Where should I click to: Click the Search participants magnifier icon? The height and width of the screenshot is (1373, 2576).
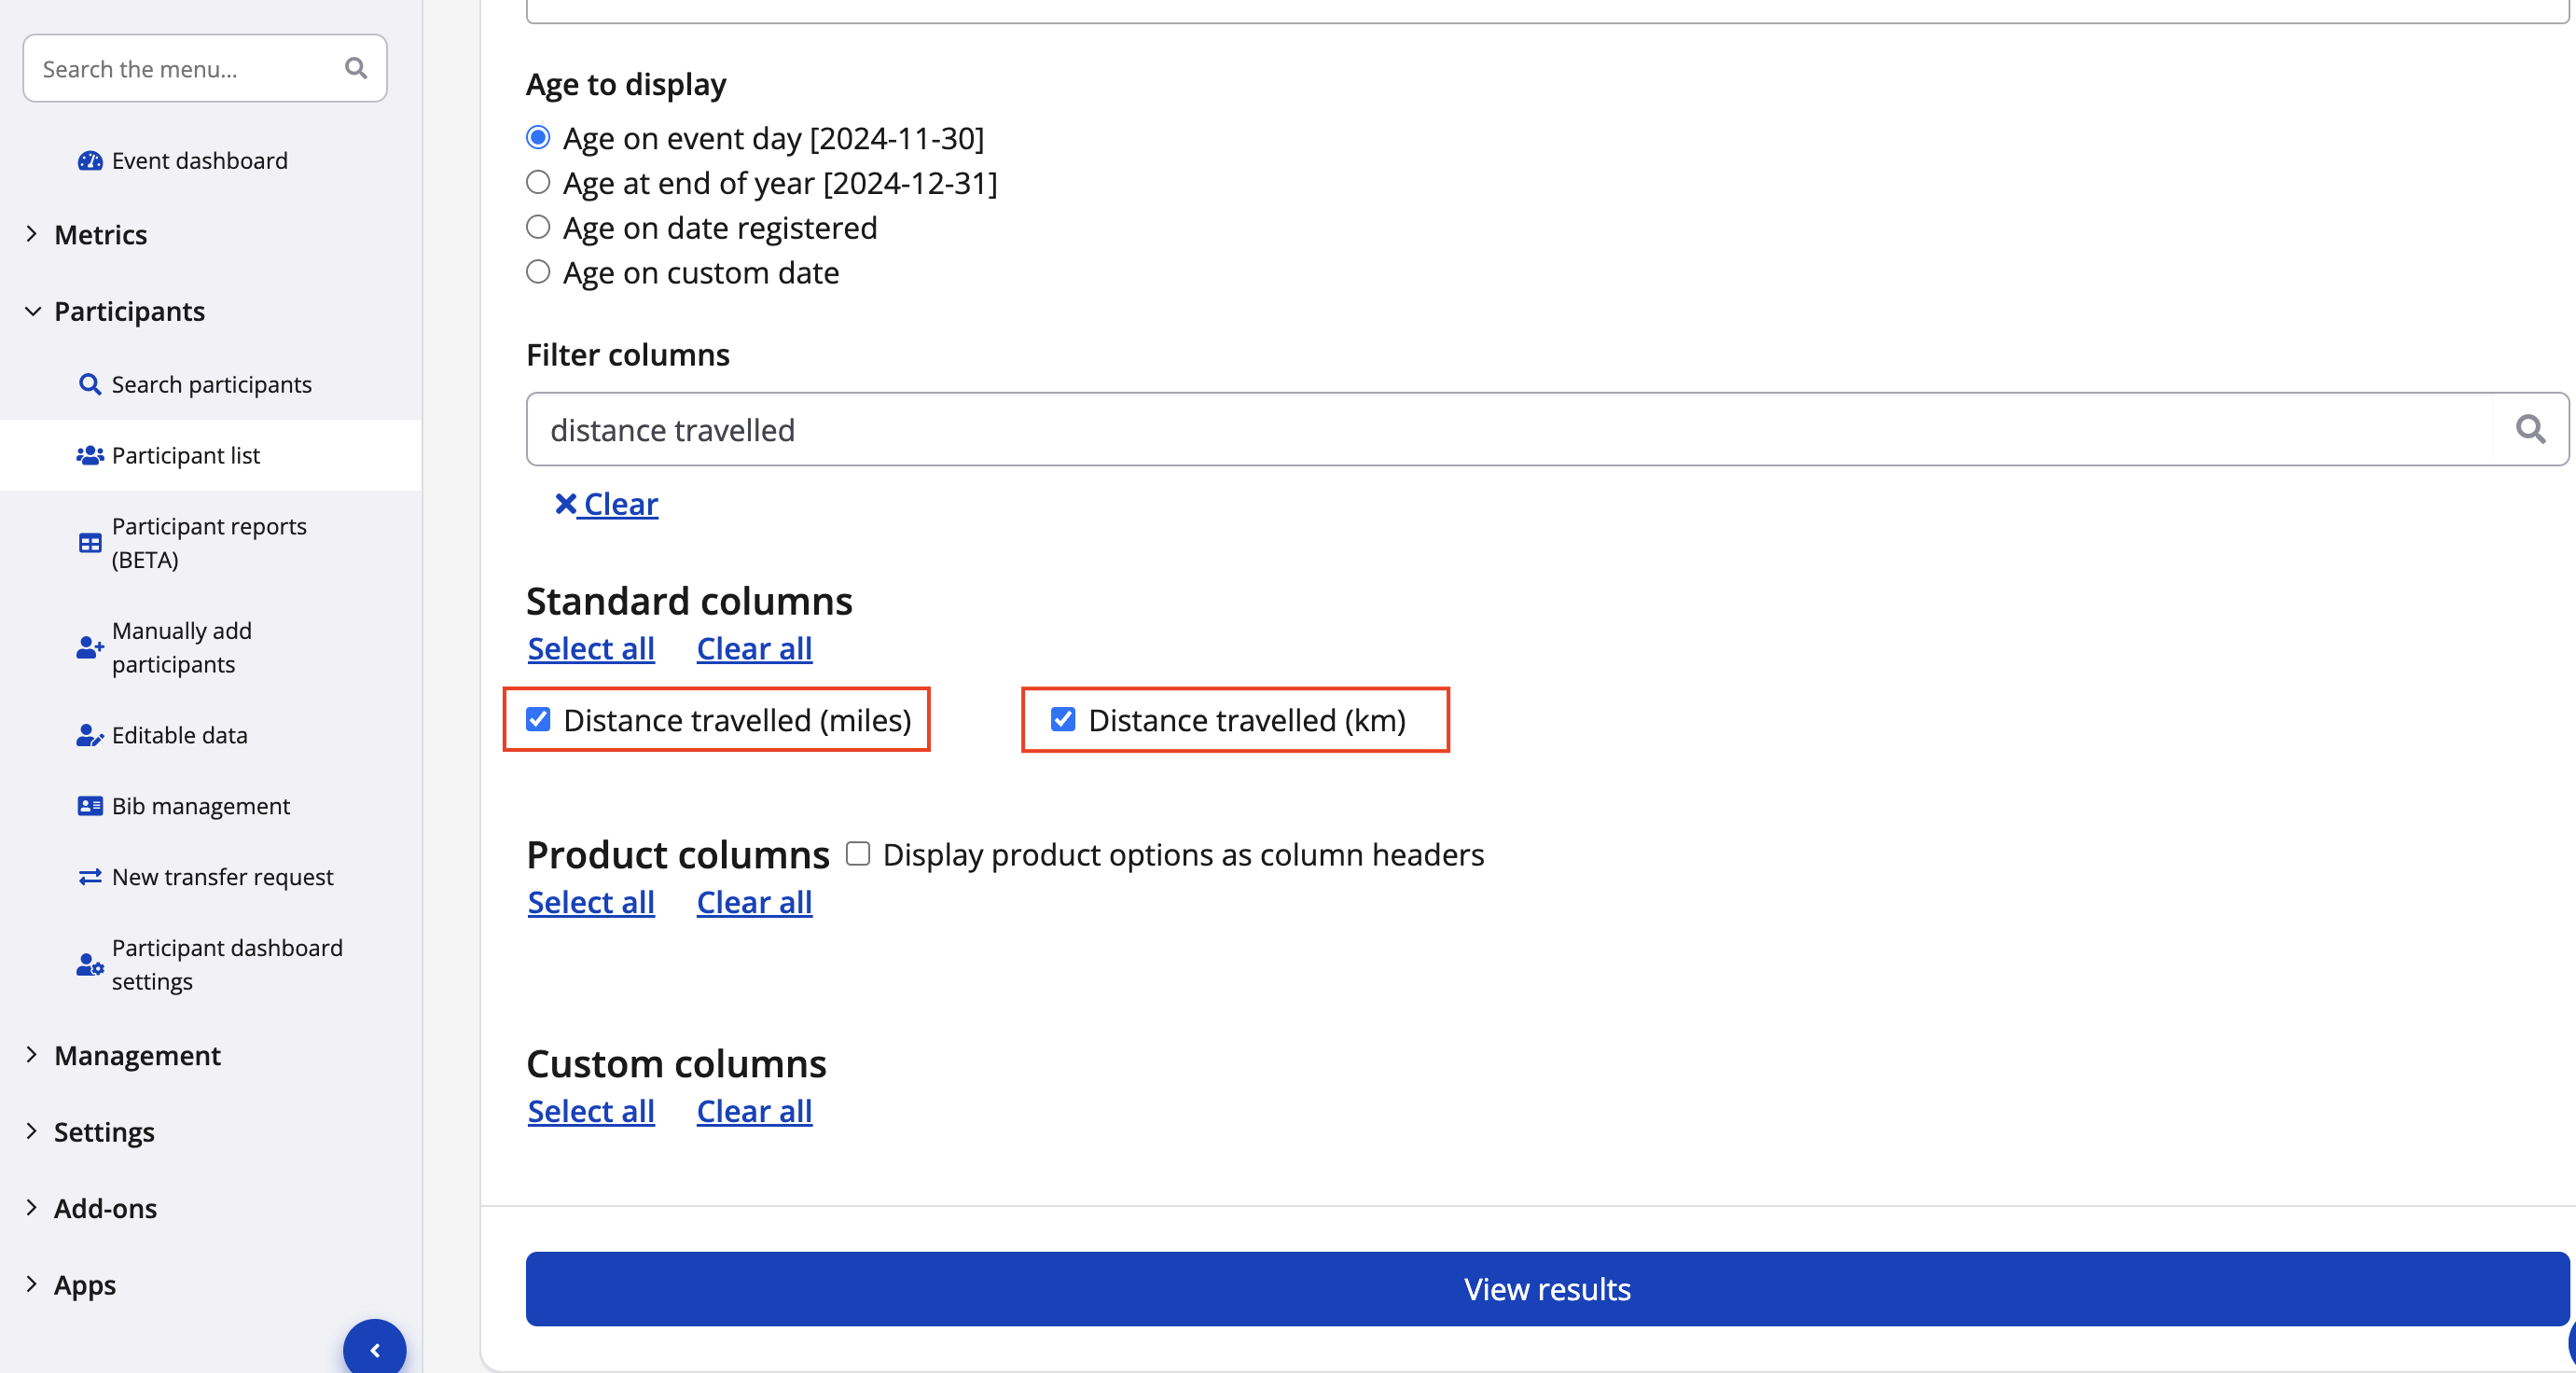(90, 385)
